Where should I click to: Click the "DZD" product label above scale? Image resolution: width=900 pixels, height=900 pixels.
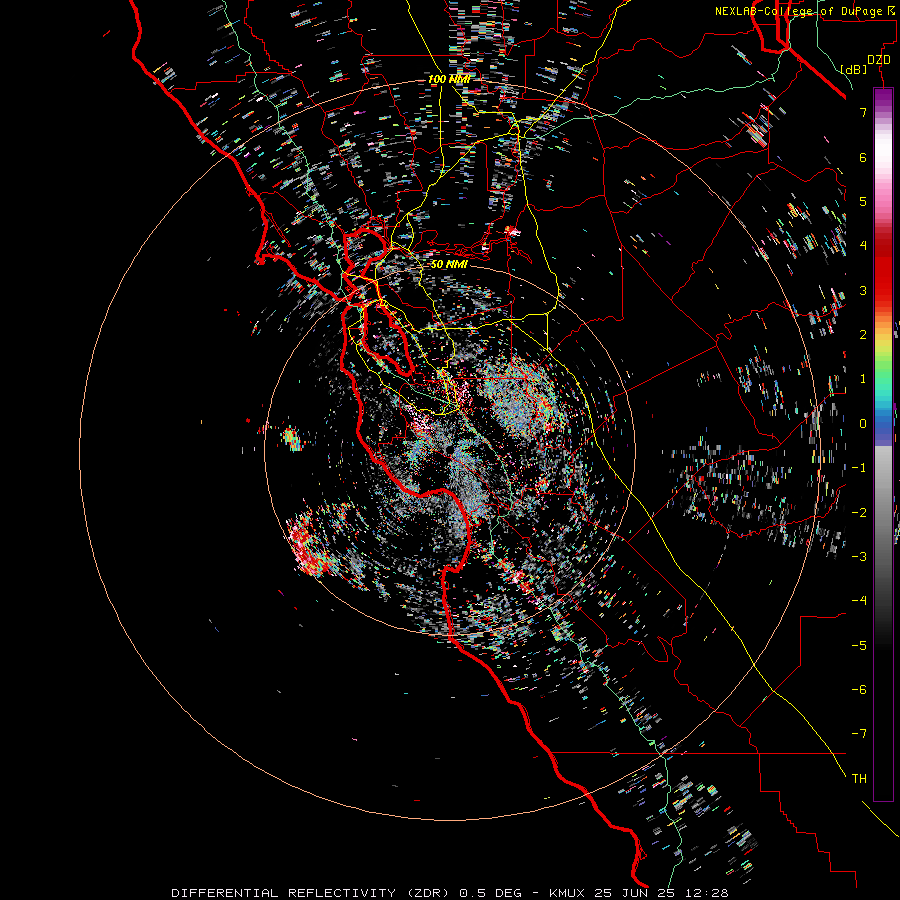[879, 60]
